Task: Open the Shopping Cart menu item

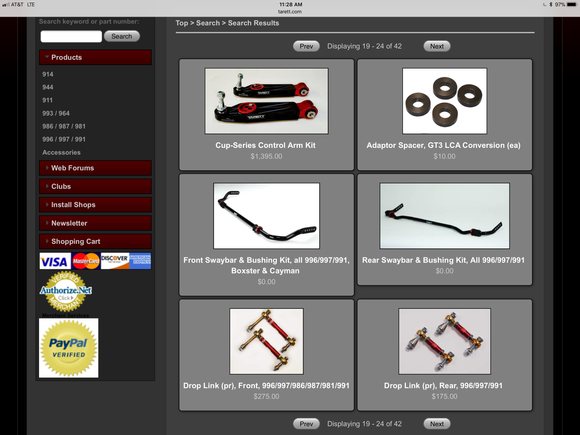Action: click(95, 242)
